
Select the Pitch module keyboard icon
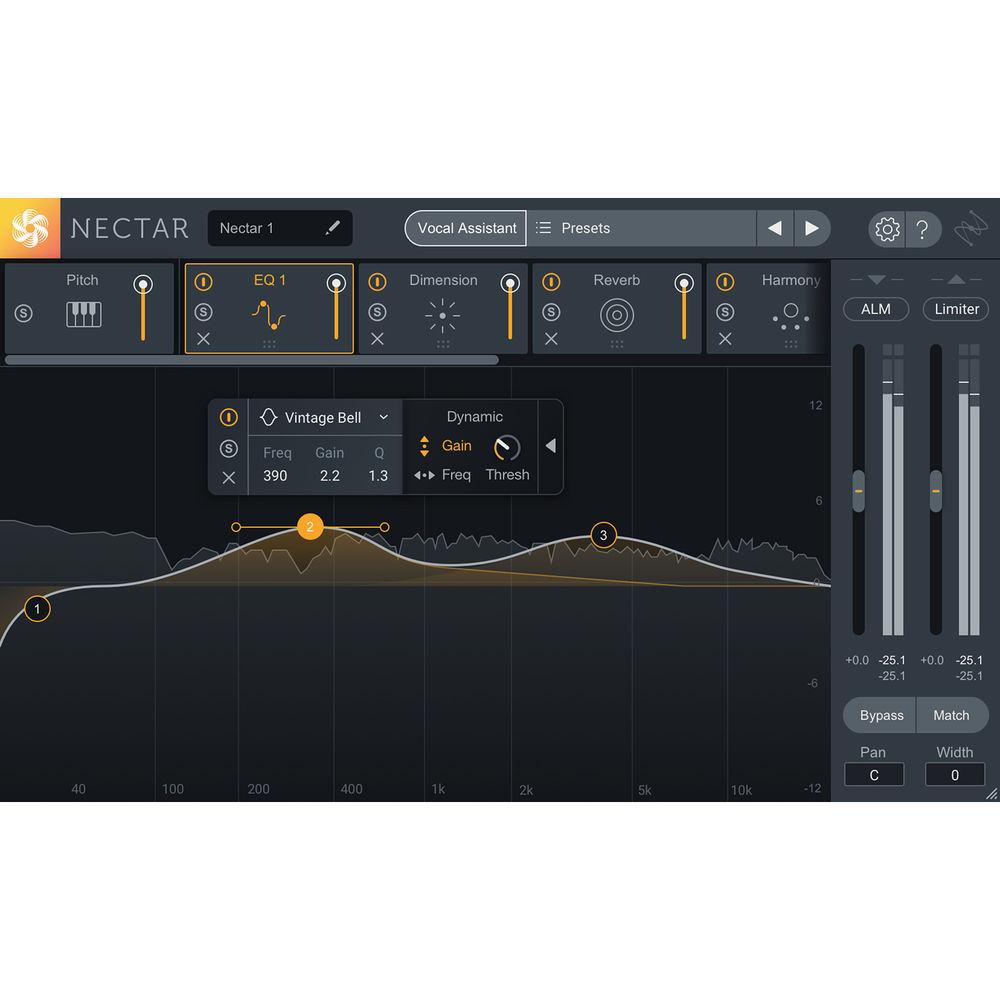click(x=82, y=315)
